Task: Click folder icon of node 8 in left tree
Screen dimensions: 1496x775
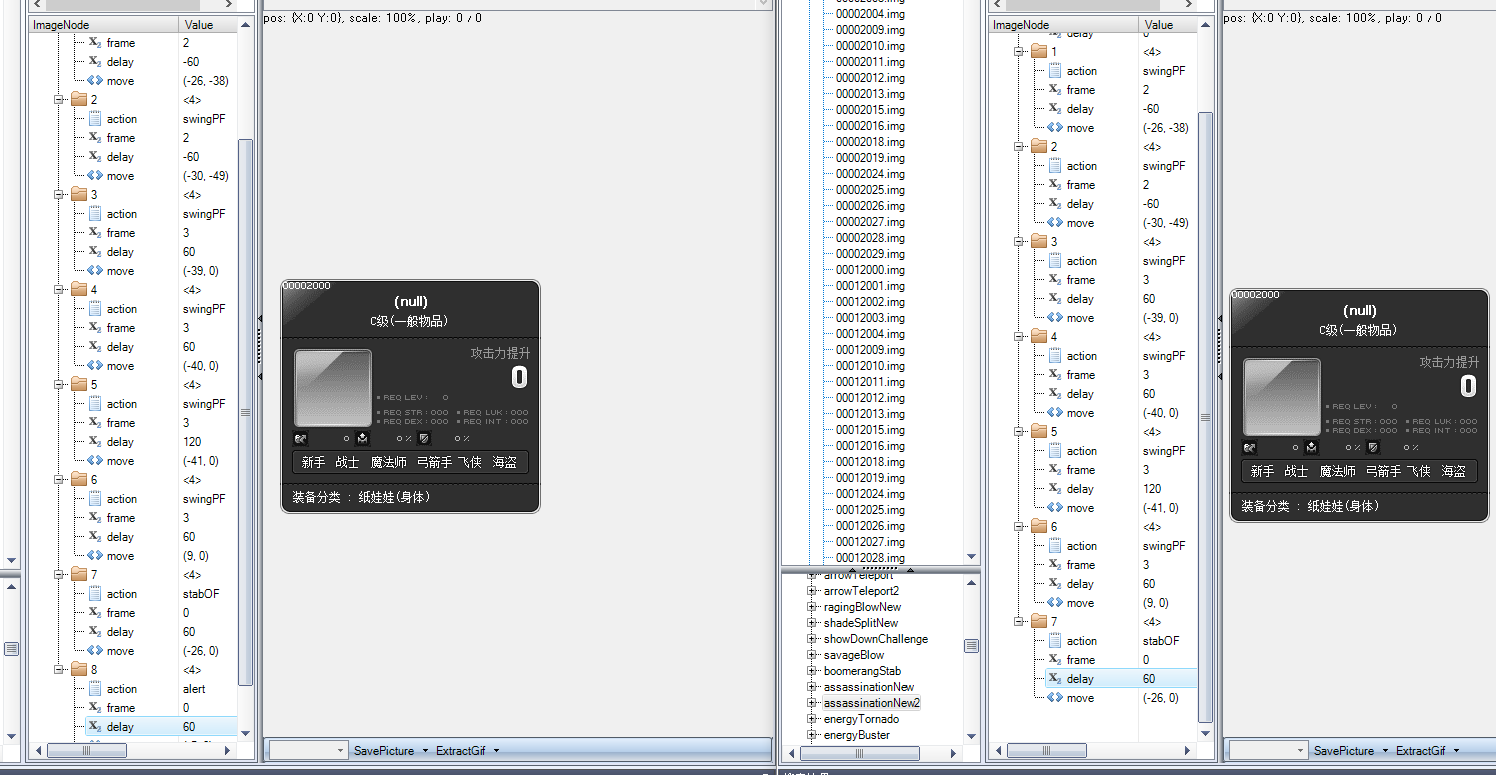Action: pyautogui.click(x=79, y=670)
